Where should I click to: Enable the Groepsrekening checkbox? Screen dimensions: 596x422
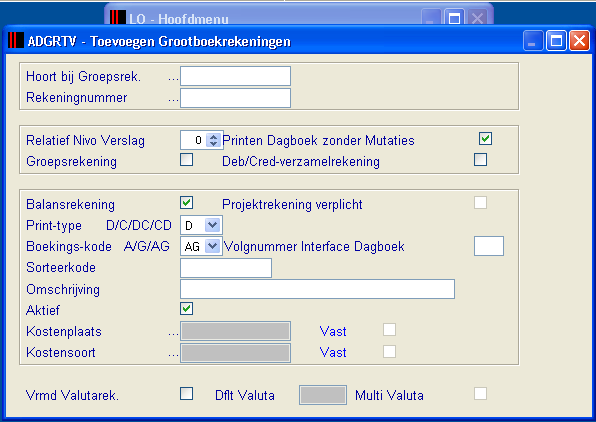coord(186,160)
